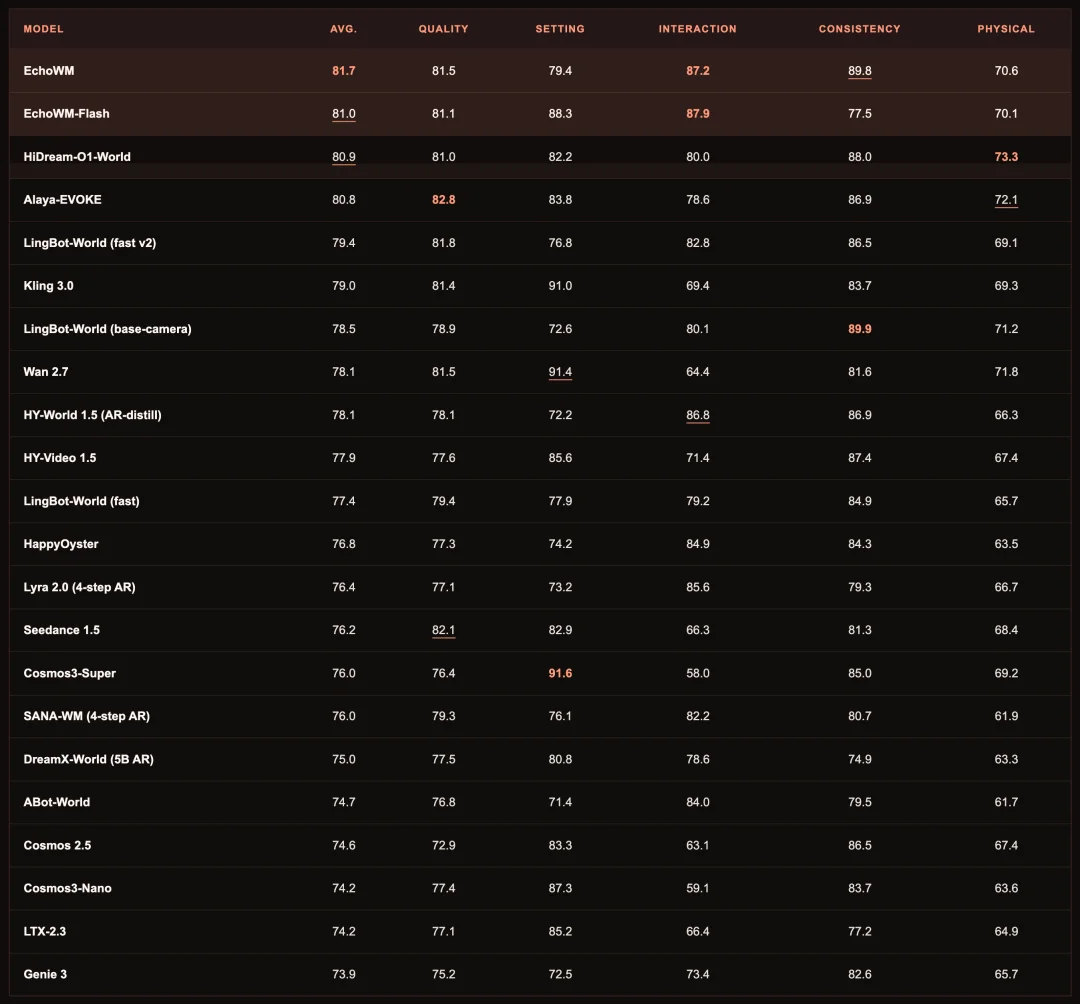Click the HY-Video 1.5 model name

coord(60,458)
